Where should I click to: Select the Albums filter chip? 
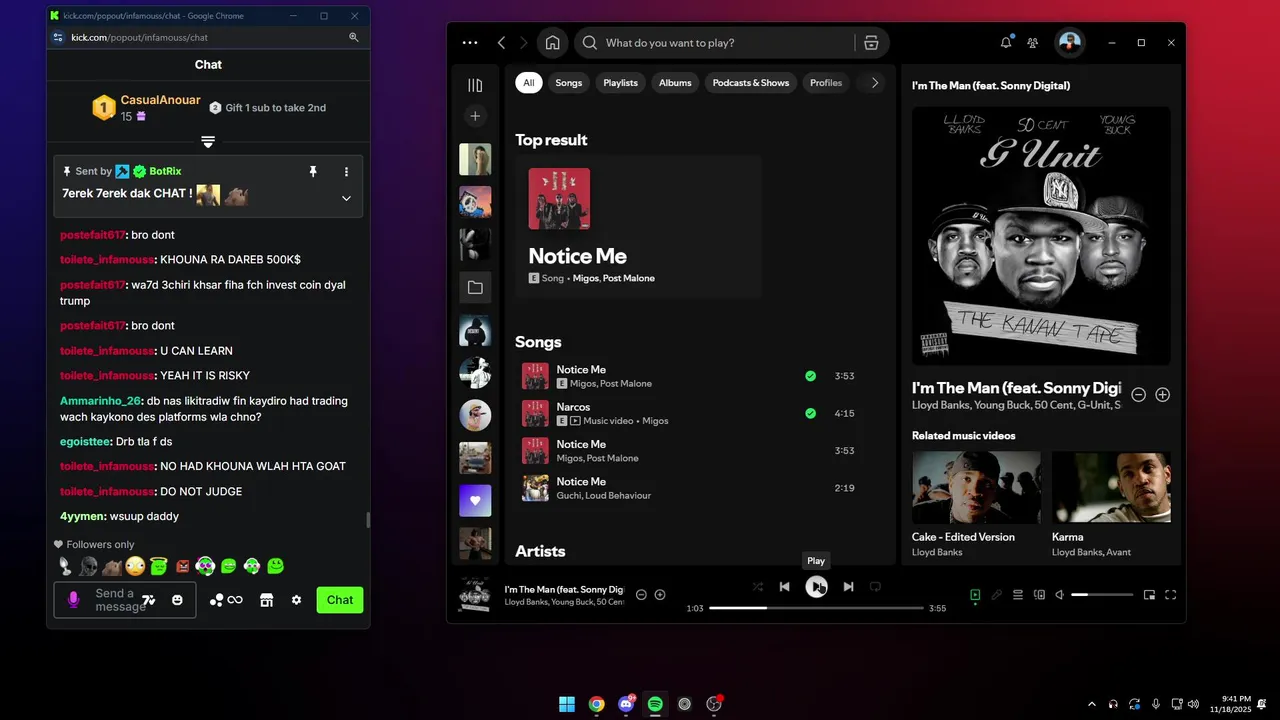pyautogui.click(x=675, y=83)
